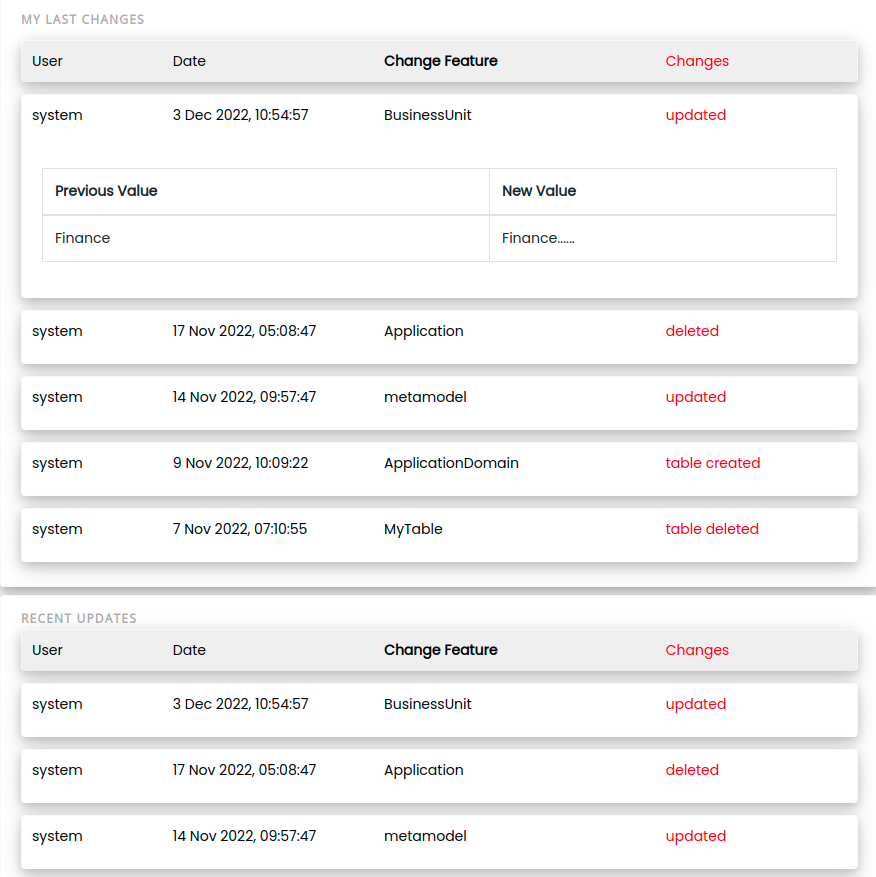Click the Previous Value cell showing Finance
Viewport: 876px width, 877px height.
266,238
